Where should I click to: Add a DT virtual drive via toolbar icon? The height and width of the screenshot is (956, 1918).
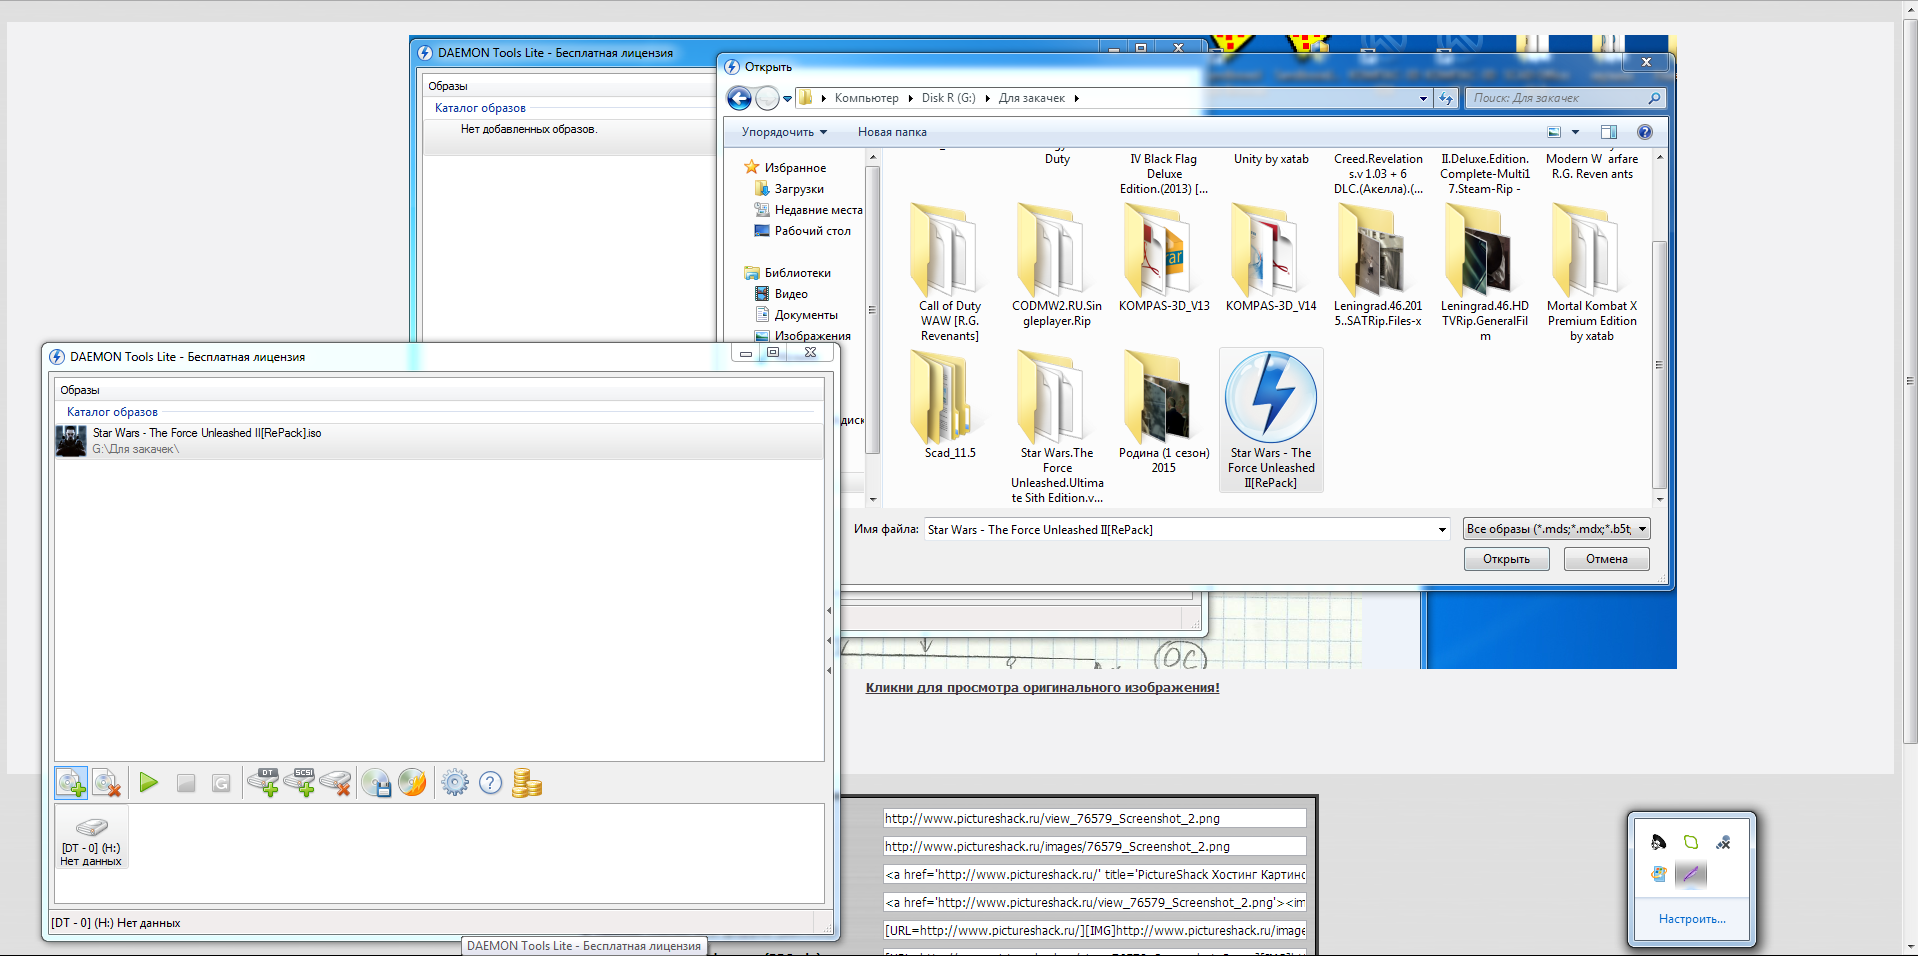coord(263,783)
